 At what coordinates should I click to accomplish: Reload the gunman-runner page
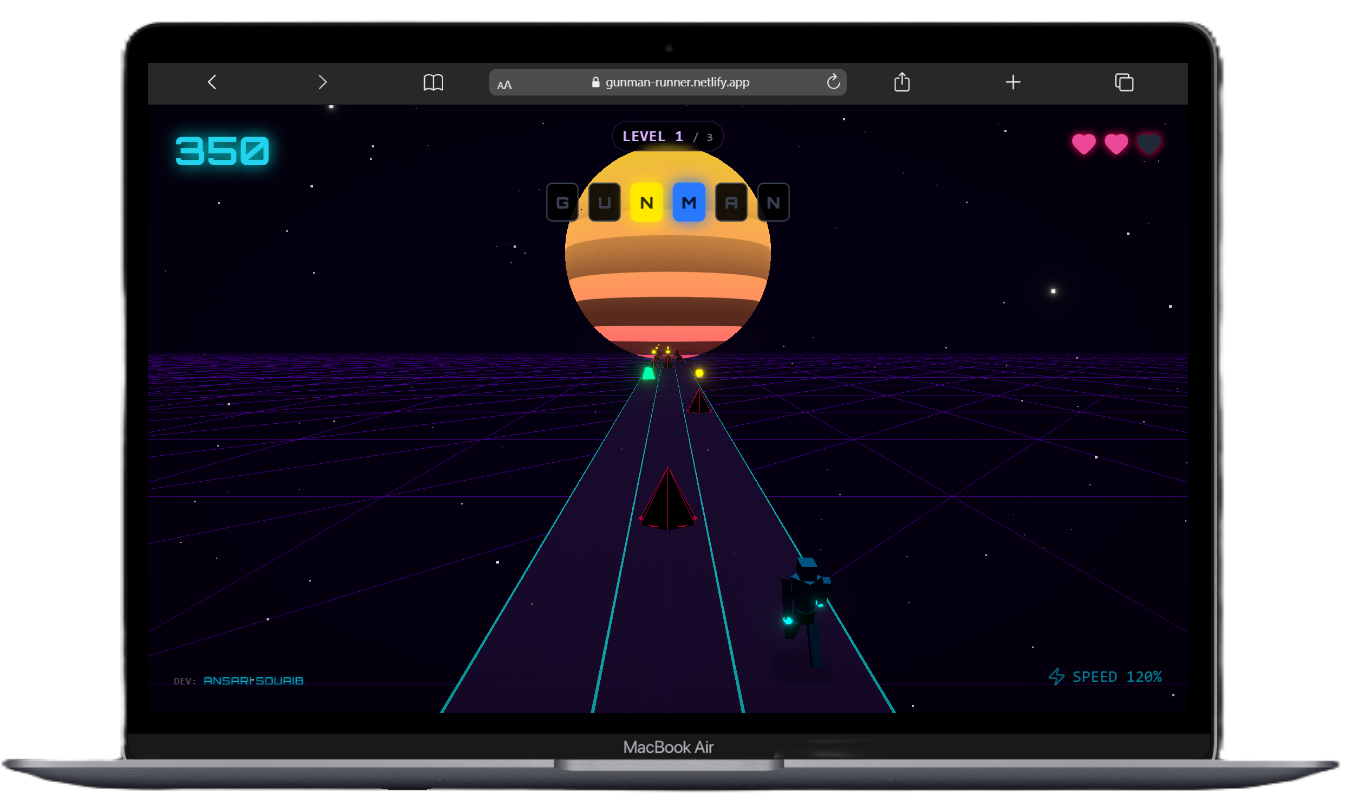pyautogui.click(x=833, y=82)
